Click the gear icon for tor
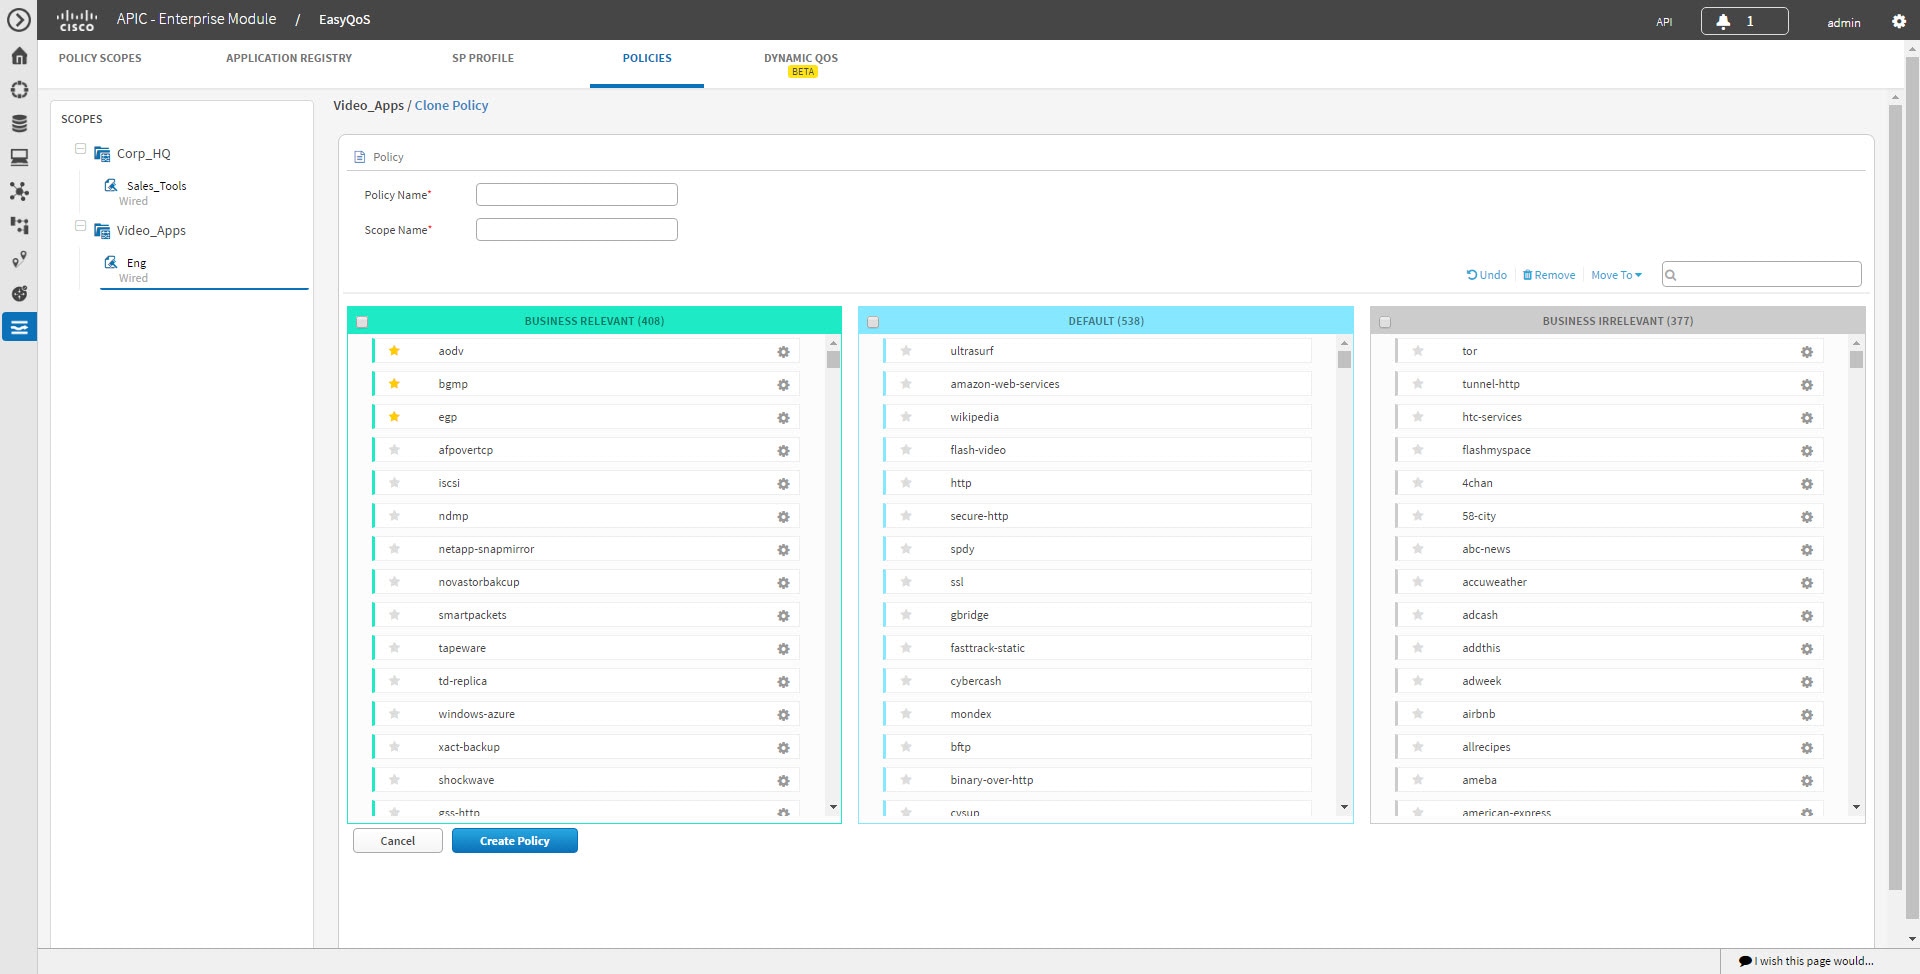The height and width of the screenshot is (974, 1920). (1806, 352)
